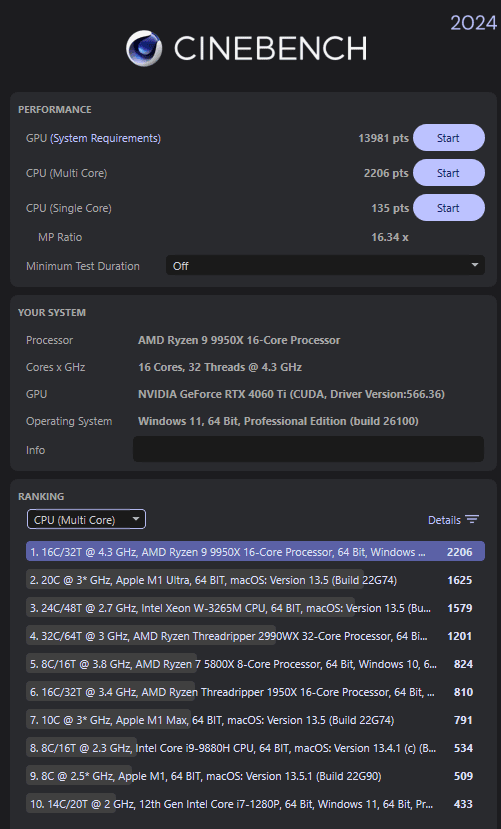Start the CPU Single Core test
The height and width of the screenshot is (829, 501).
pyautogui.click(x=449, y=208)
